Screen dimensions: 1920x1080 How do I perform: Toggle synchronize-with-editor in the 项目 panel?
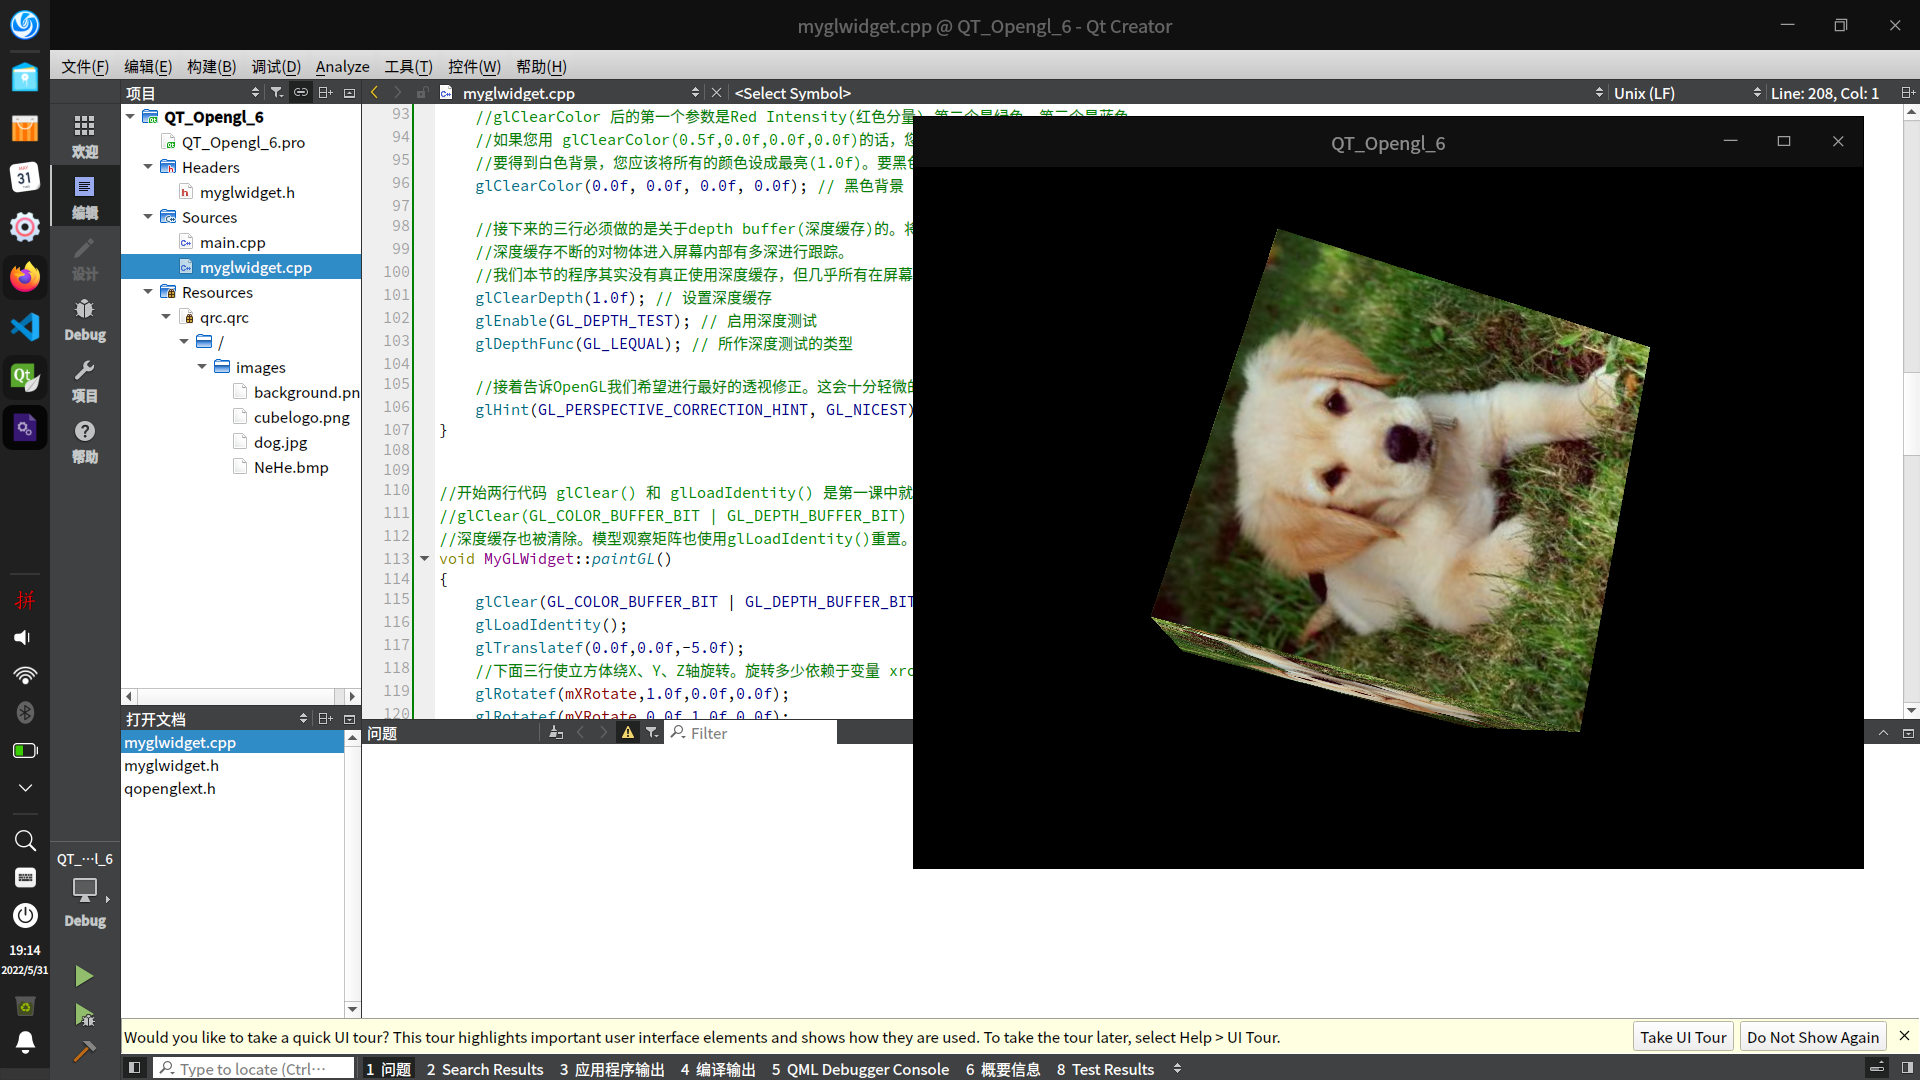point(300,92)
